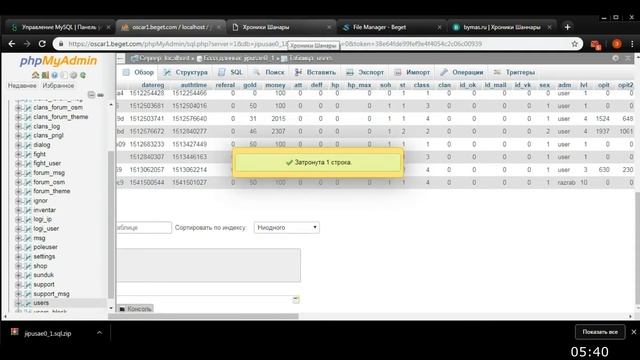Open the Избранное navigation link
Screen dimensions: 640x360
[58, 86]
